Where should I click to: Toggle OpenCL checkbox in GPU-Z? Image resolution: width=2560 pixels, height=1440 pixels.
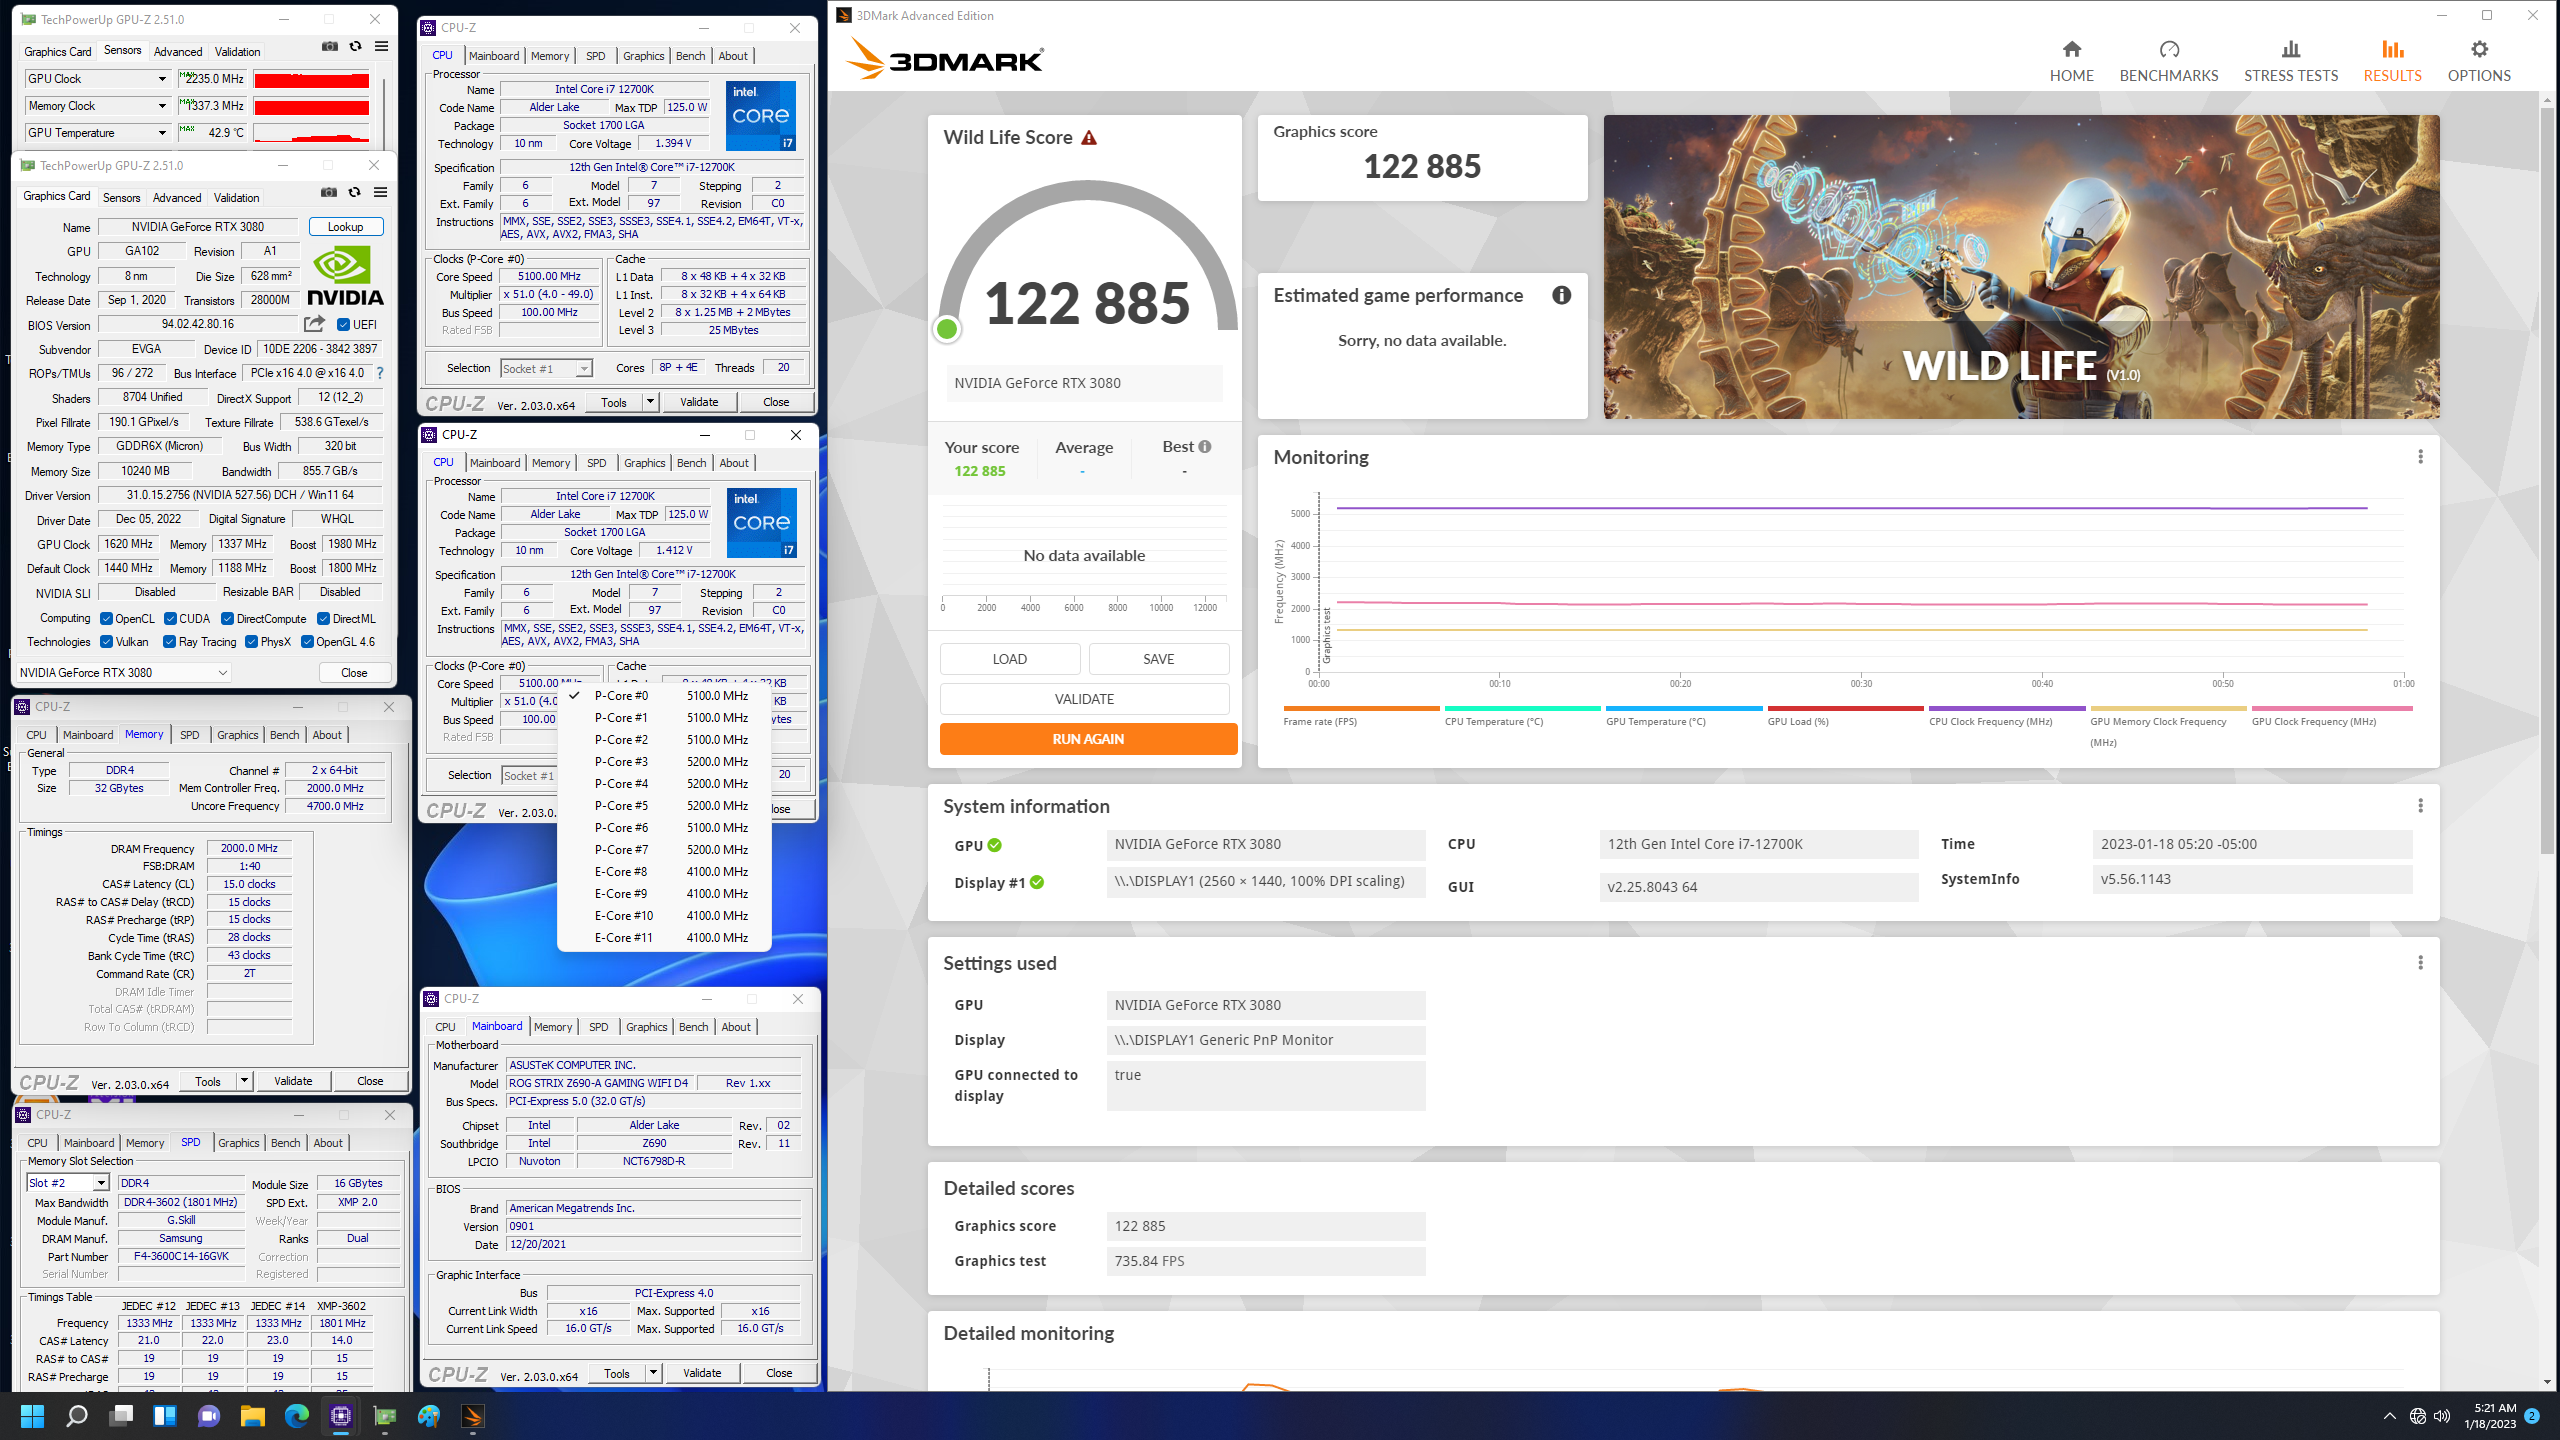(x=106, y=619)
